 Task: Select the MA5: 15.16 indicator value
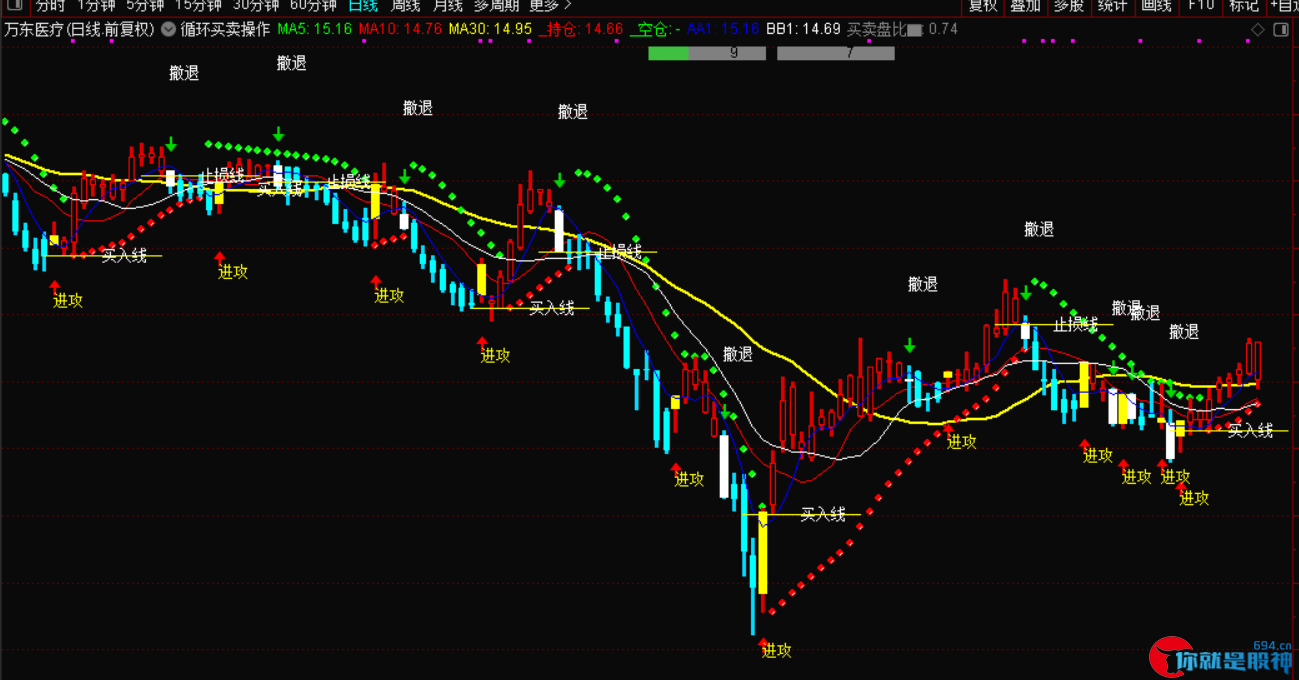coord(315,29)
